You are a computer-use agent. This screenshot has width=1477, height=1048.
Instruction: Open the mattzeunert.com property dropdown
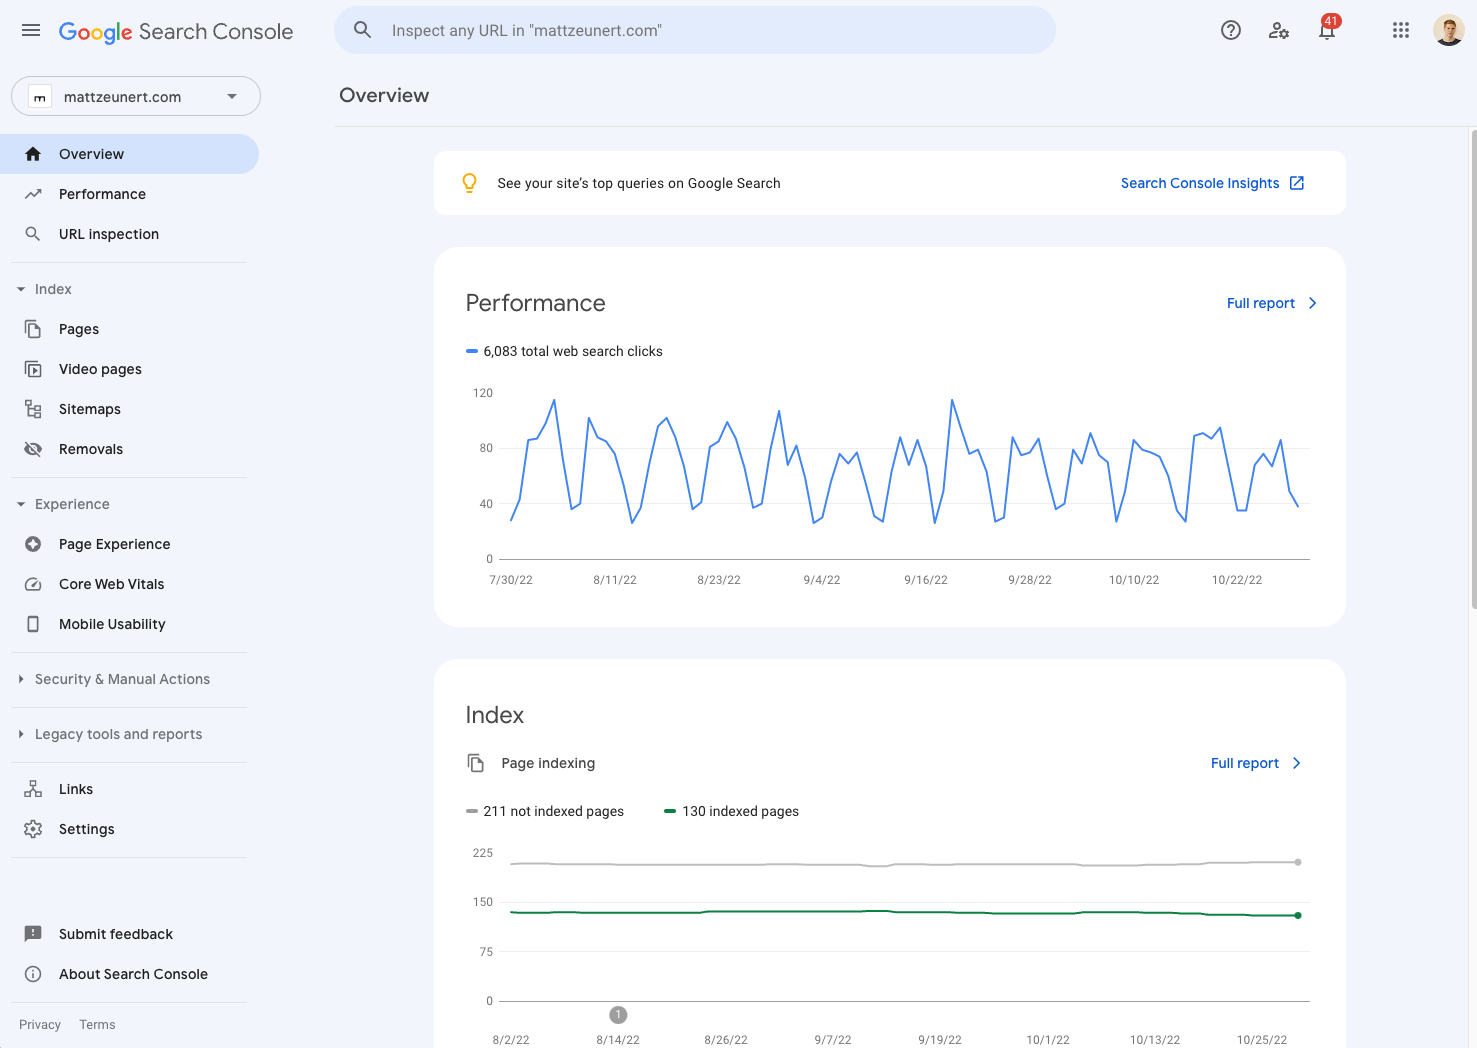click(136, 96)
